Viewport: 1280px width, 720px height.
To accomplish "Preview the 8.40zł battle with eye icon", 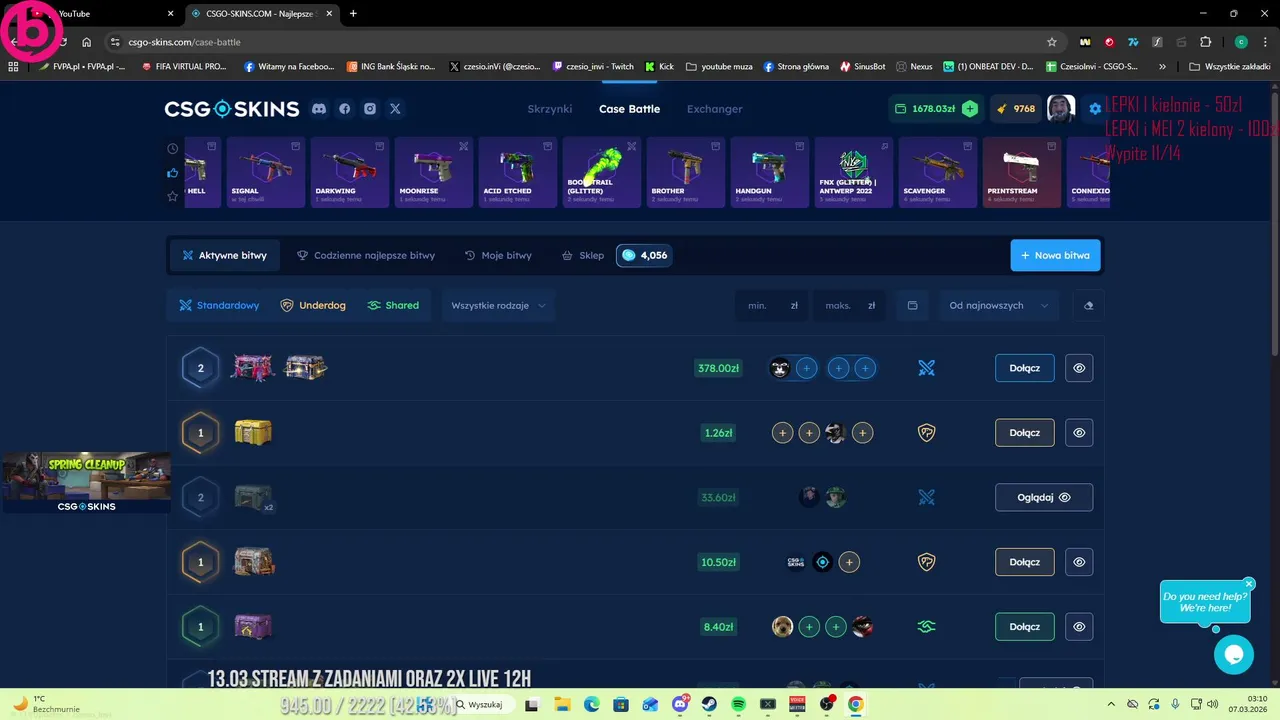I will pos(1079,627).
